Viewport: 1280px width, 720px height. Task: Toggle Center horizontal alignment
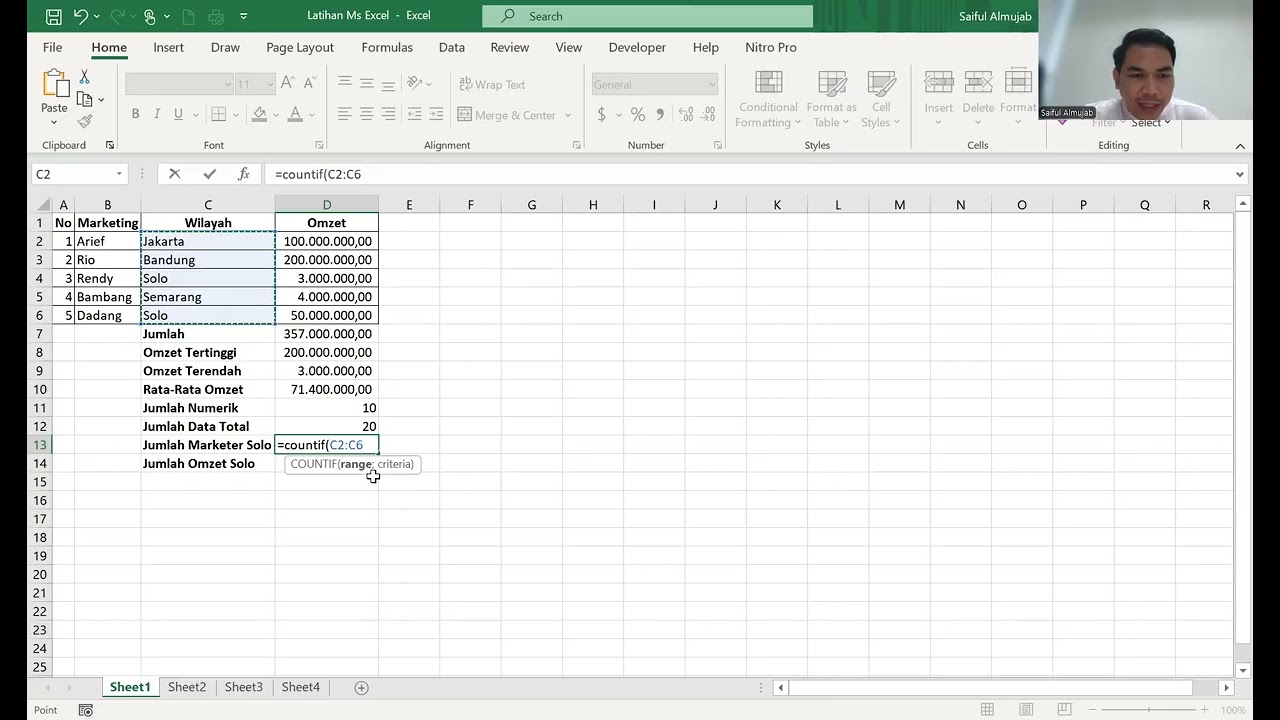pos(367,114)
